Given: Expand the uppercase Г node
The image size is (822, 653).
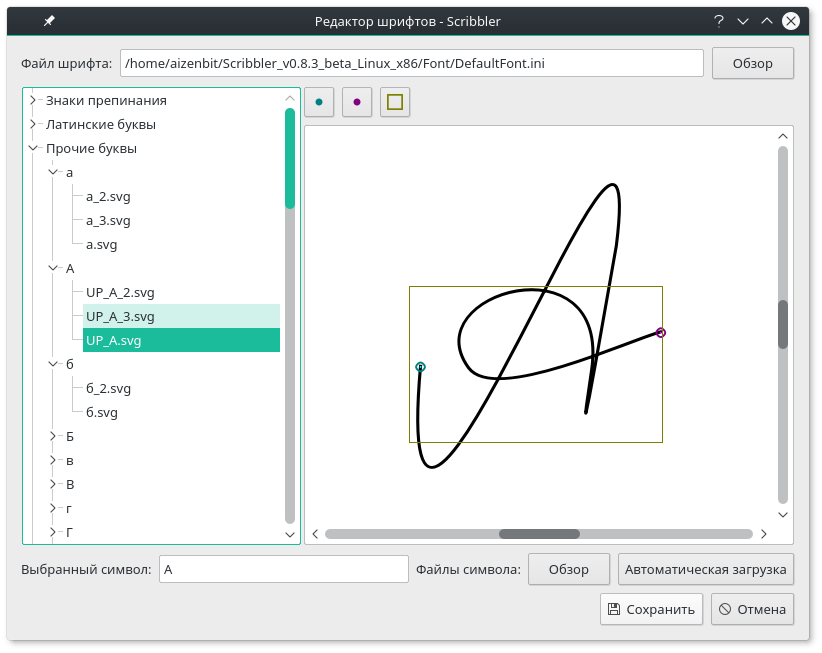Looking at the screenshot, I should coord(53,532).
